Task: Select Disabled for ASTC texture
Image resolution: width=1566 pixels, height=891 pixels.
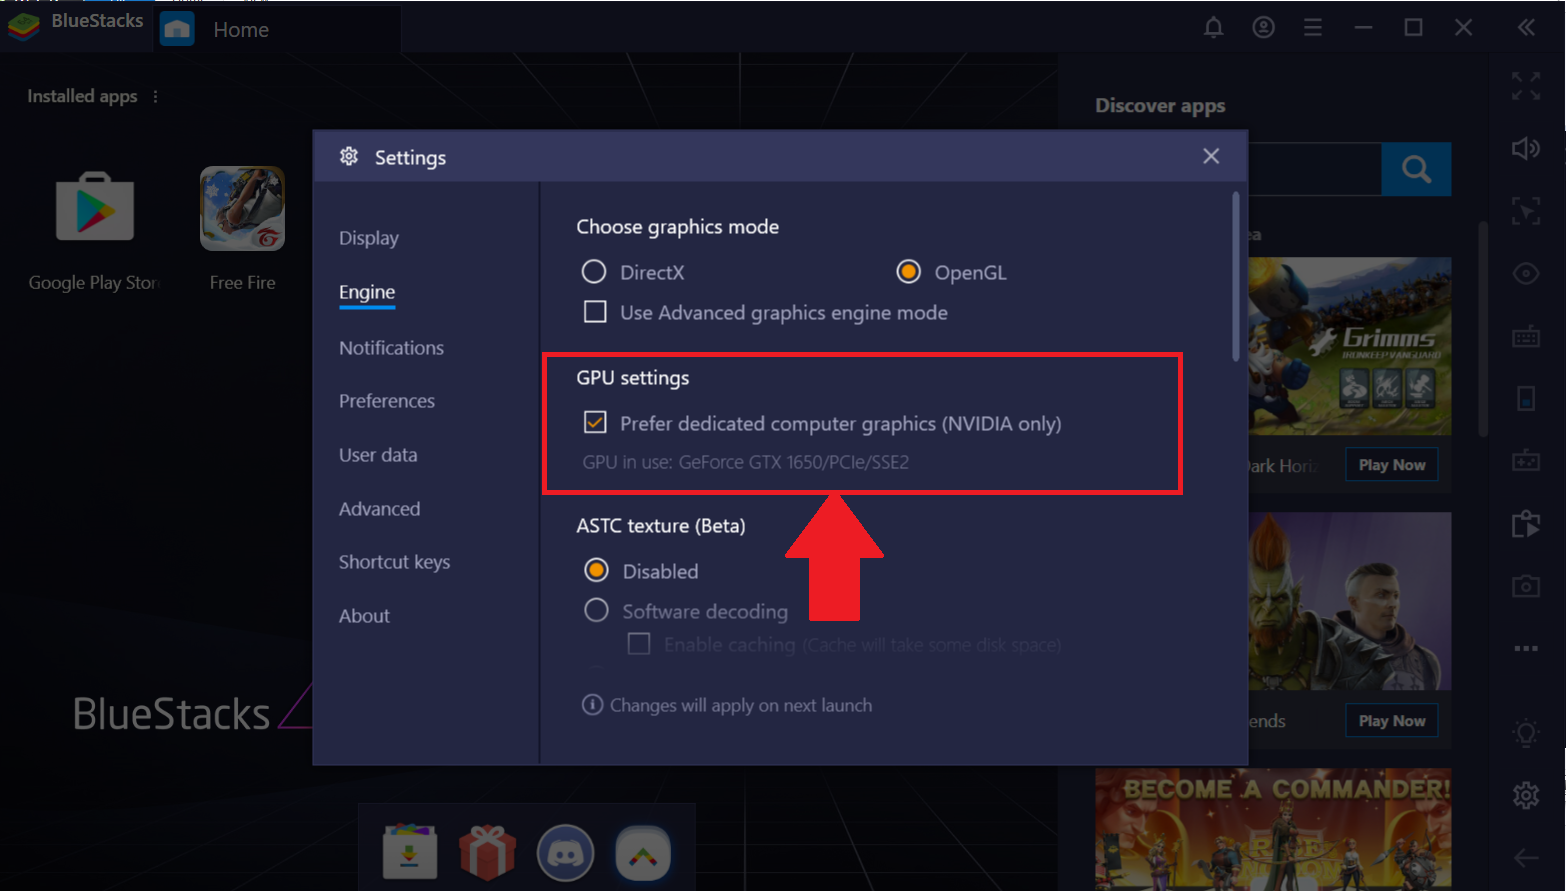Action: click(x=596, y=570)
